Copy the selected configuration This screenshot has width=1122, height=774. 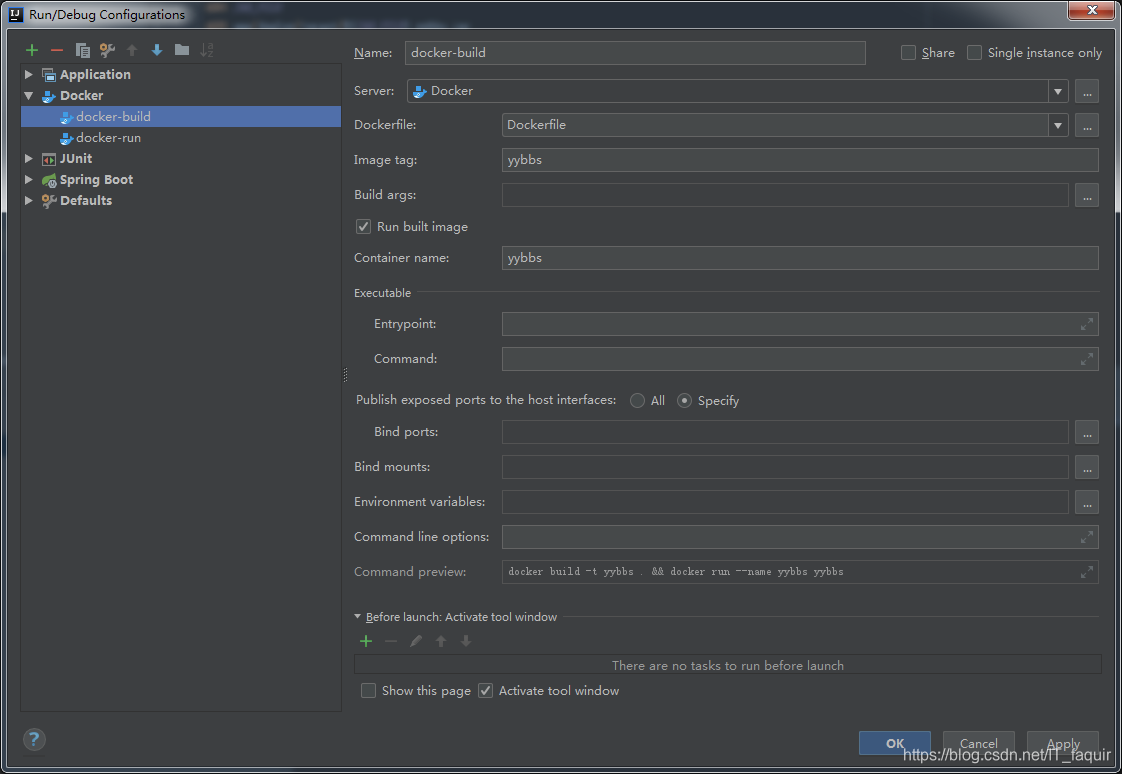tap(82, 50)
